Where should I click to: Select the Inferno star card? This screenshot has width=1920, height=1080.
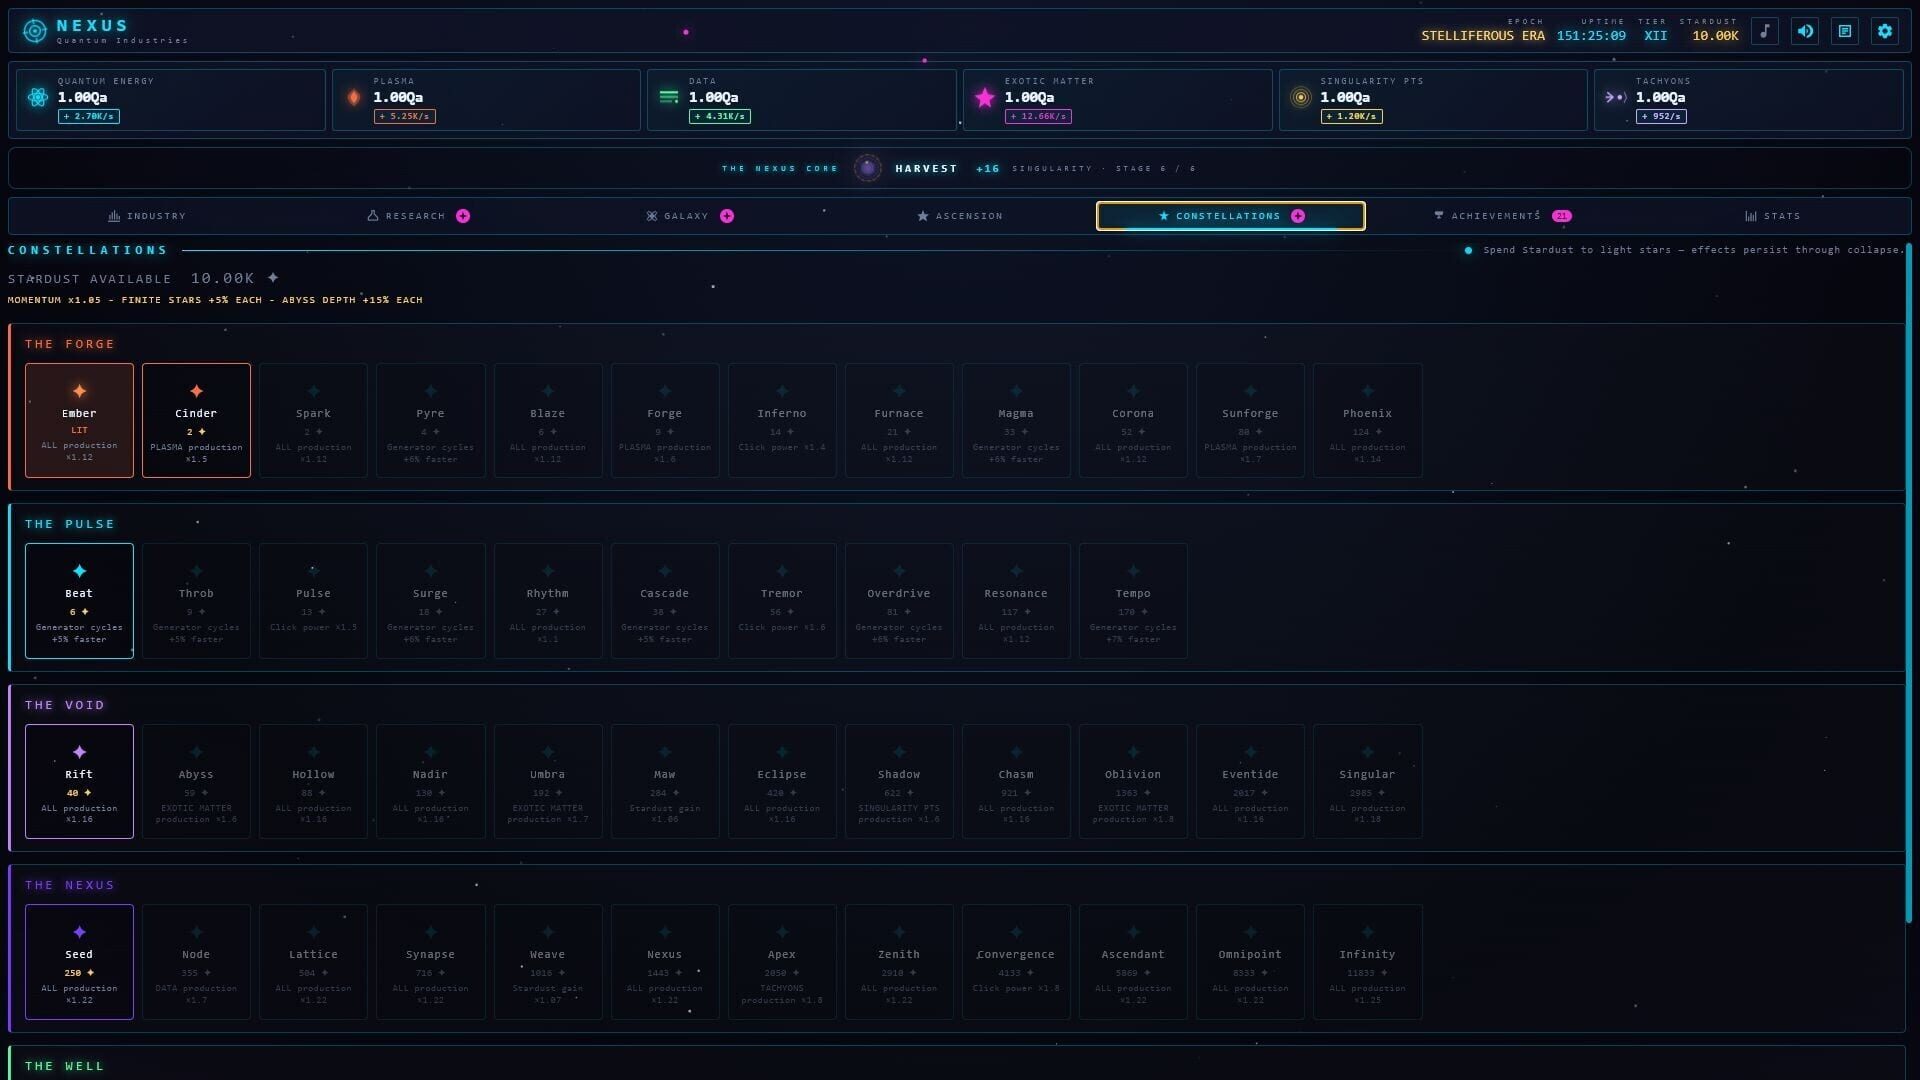pyautogui.click(x=782, y=420)
